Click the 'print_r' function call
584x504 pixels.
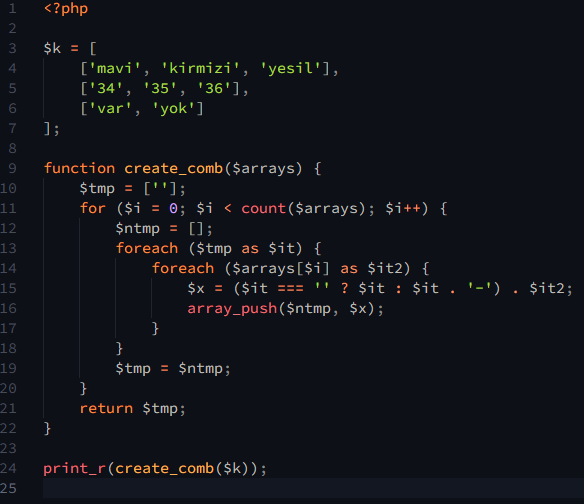click(74, 469)
